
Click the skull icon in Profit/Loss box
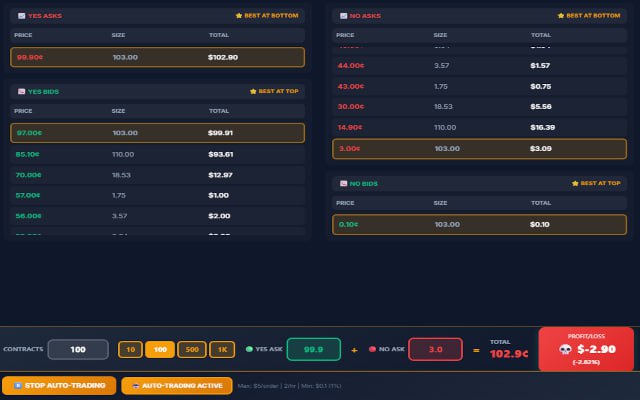[x=566, y=350]
